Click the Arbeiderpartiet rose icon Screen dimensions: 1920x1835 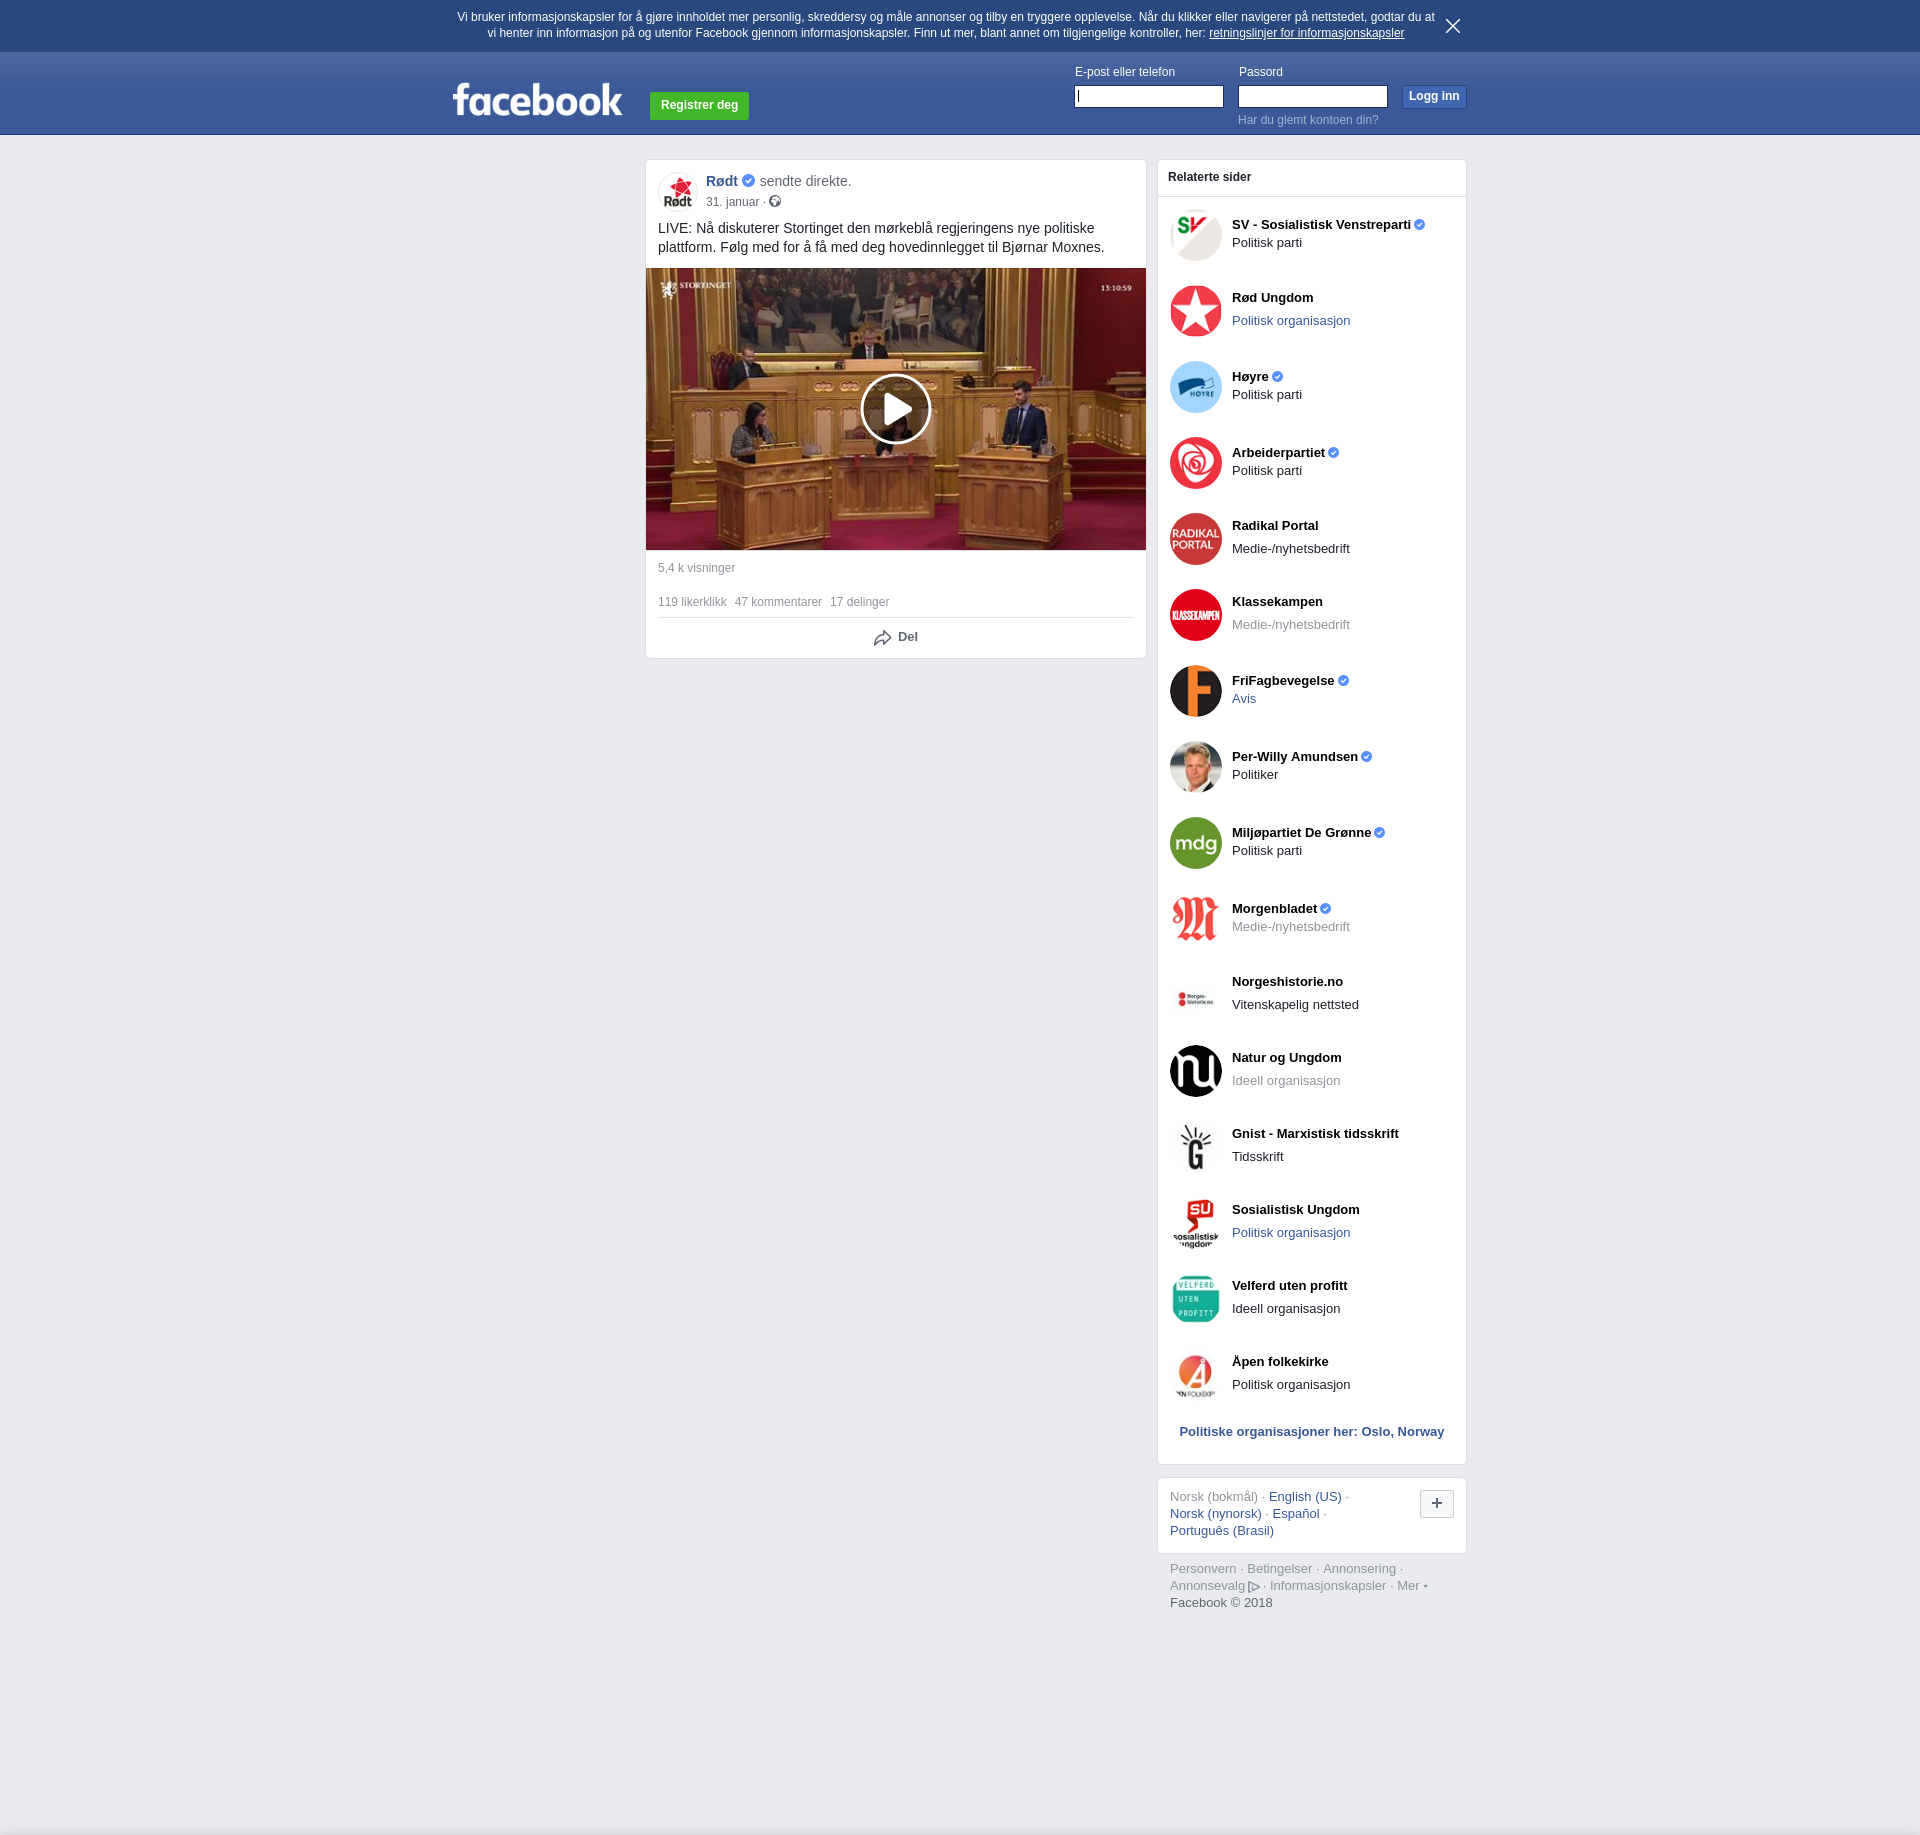click(x=1195, y=463)
